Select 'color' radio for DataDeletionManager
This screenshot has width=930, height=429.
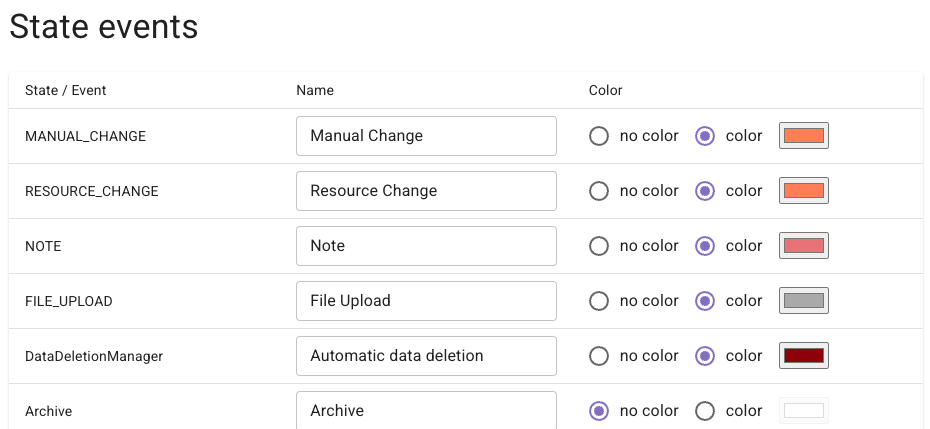(x=705, y=356)
